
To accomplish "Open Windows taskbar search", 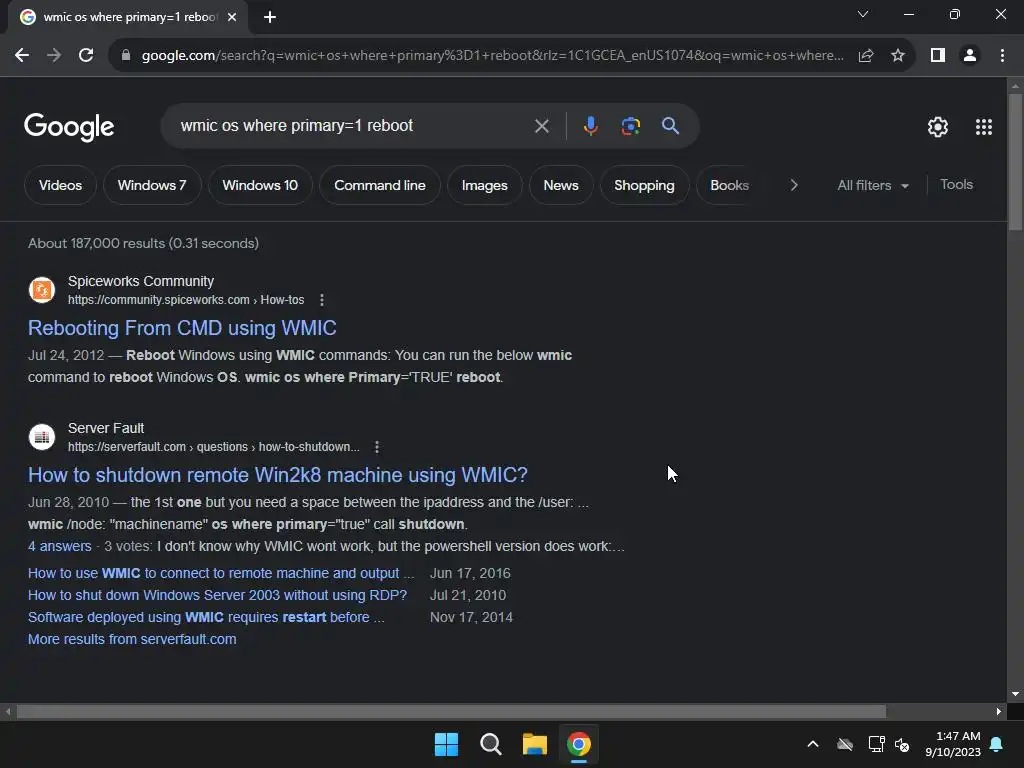I will click(490, 744).
